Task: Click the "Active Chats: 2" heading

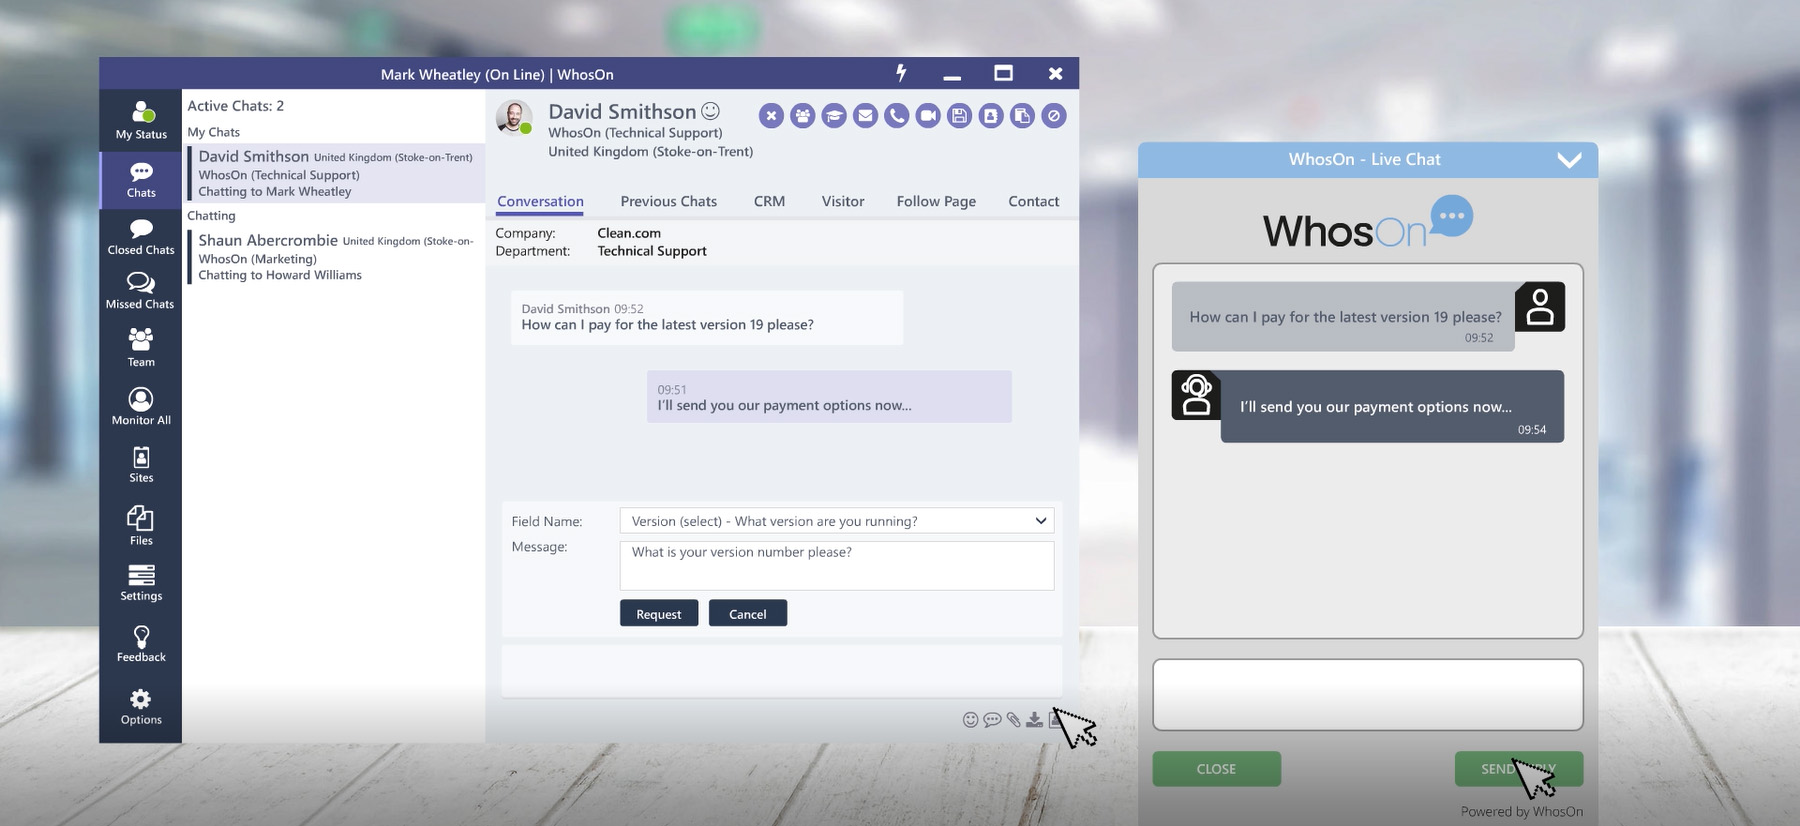Action: pyautogui.click(x=236, y=106)
